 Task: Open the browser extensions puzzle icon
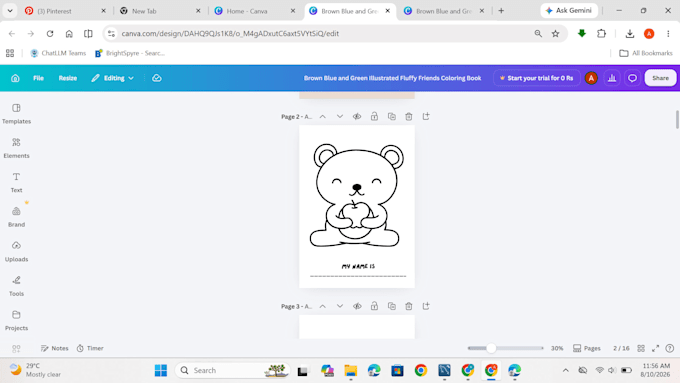(602, 33)
